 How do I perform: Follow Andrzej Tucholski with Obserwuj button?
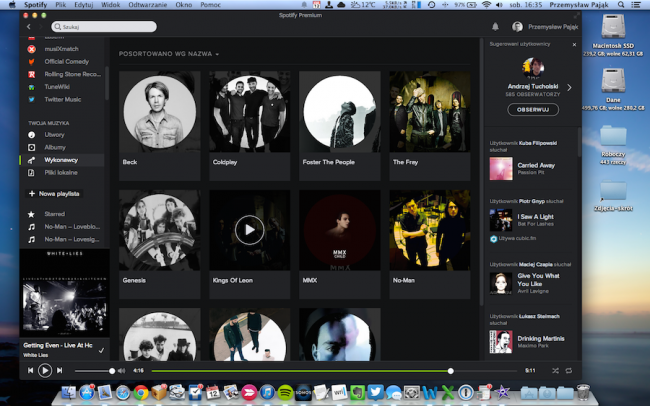(x=533, y=110)
